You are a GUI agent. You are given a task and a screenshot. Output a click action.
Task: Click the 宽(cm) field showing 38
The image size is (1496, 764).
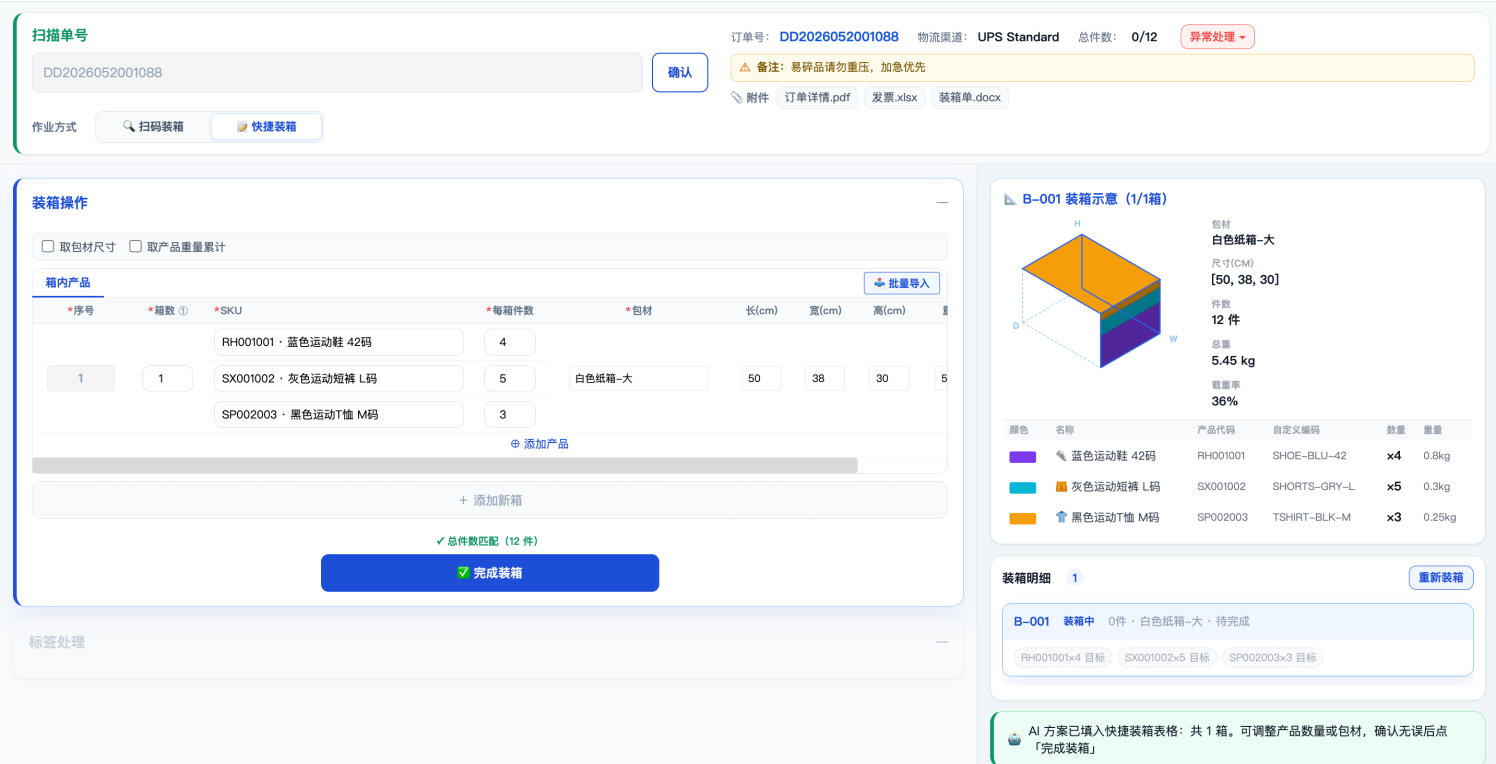pos(825,378)
